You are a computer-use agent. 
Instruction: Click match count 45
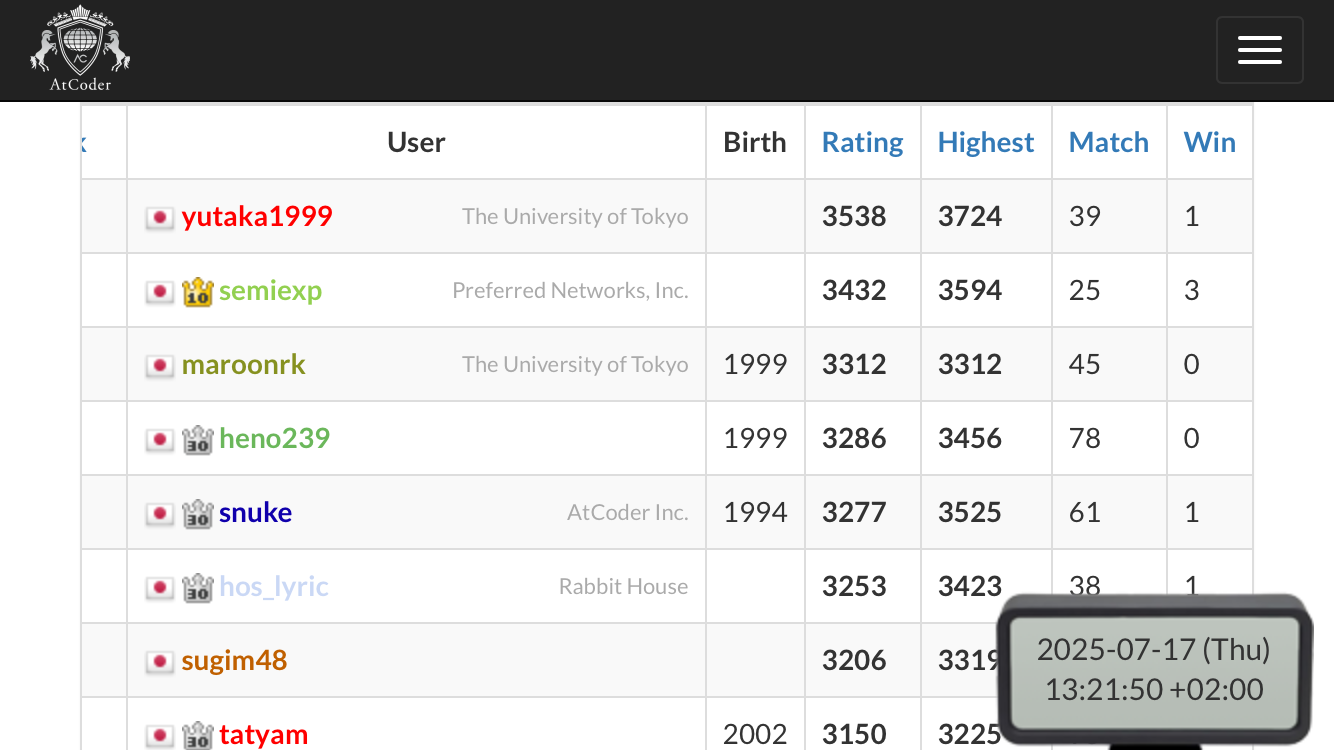(1085, 364)
